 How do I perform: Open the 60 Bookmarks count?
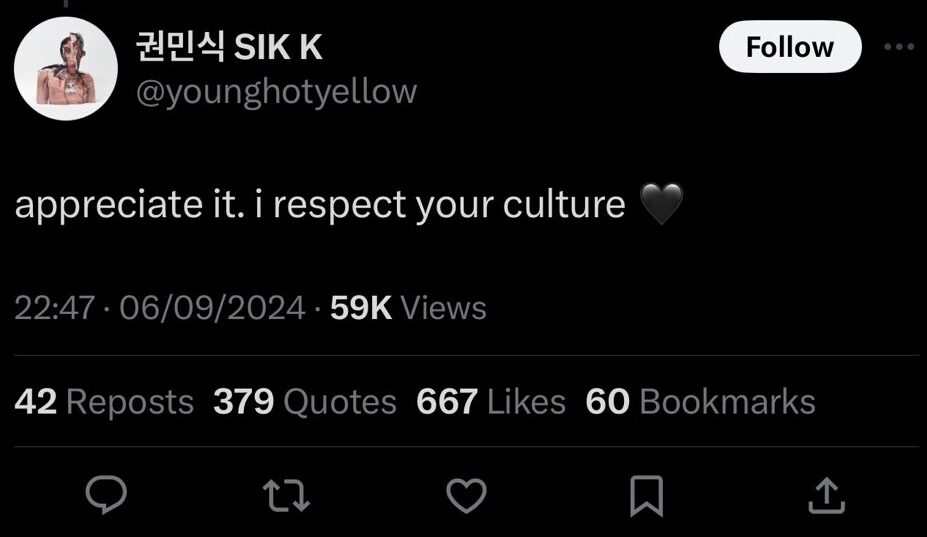(x=701, y=402)
